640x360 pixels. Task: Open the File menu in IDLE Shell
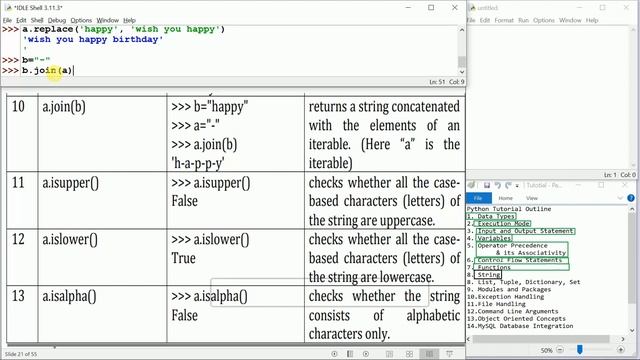point(7,20)
